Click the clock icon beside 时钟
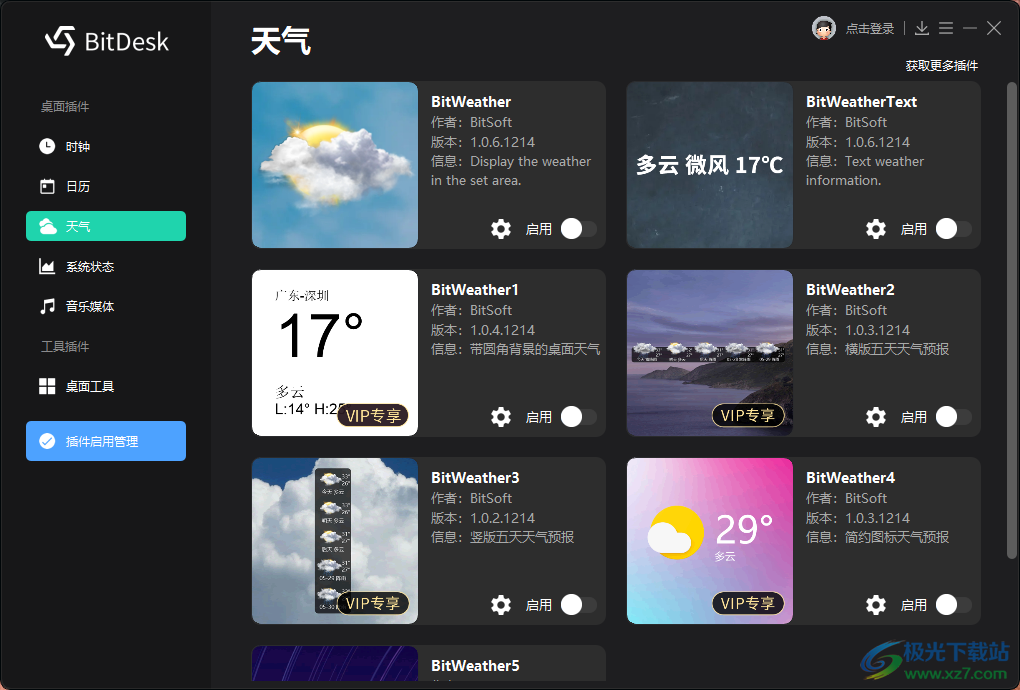 coord(47,146)
